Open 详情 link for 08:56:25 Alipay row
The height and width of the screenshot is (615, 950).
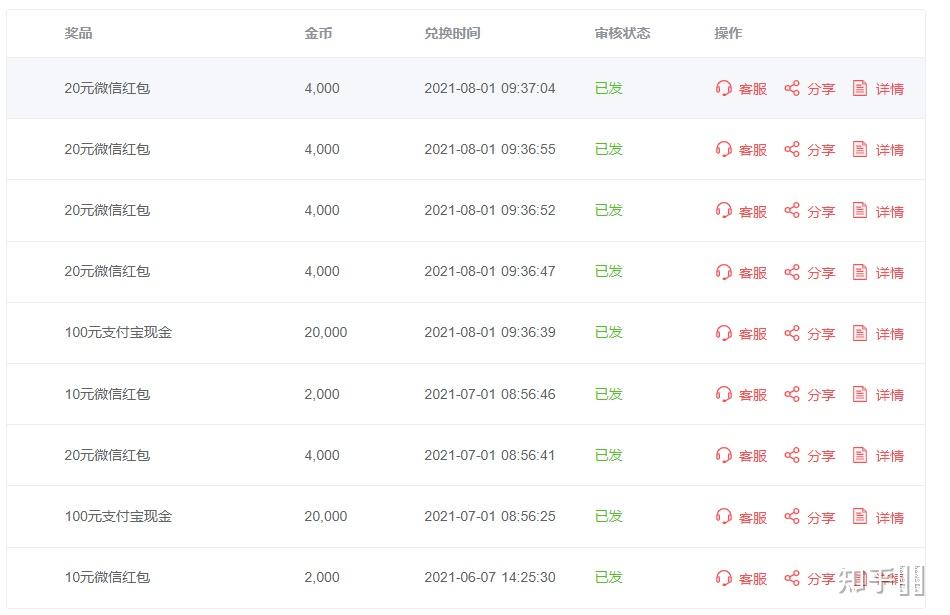point(889,517)
